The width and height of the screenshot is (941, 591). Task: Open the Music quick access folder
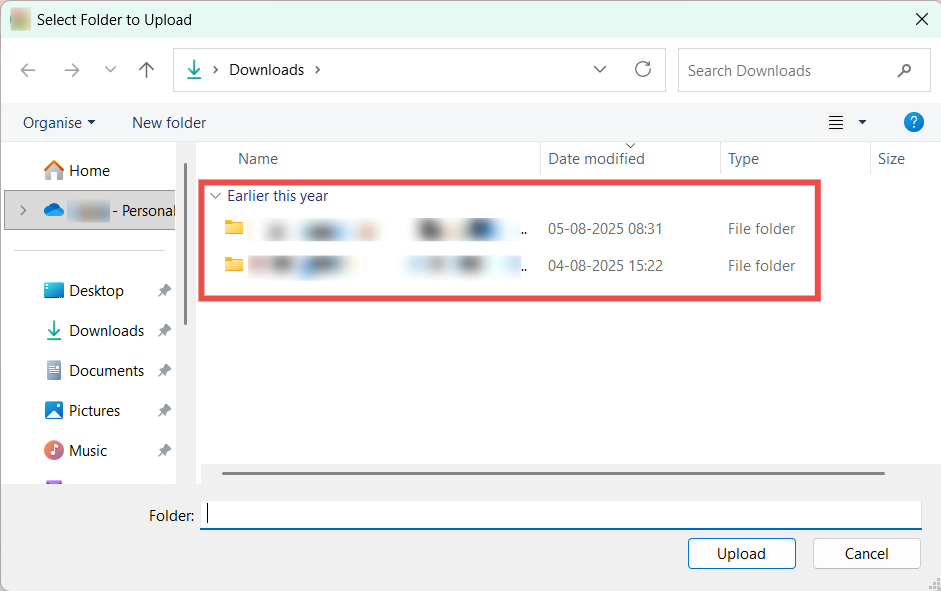pos(87,451)
